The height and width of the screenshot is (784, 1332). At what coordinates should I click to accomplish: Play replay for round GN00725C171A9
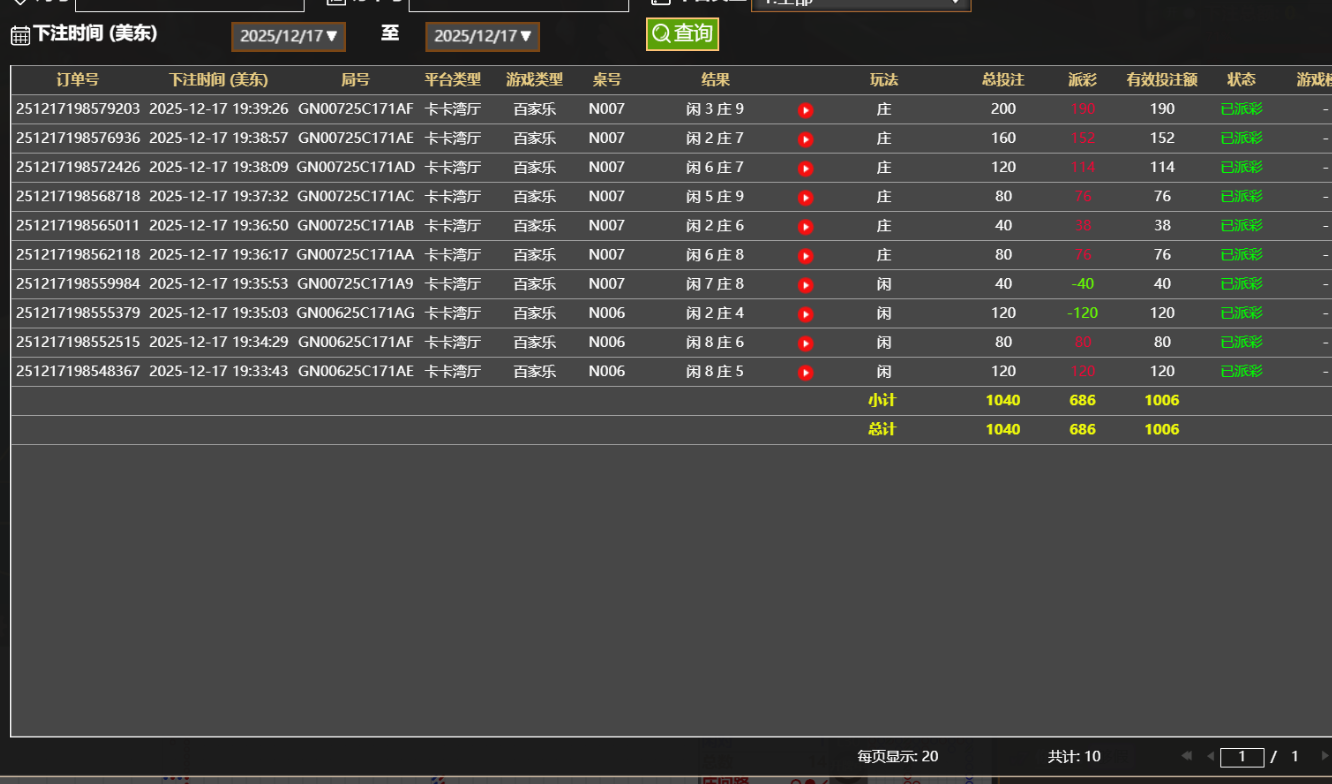click(x=805, y=285)
